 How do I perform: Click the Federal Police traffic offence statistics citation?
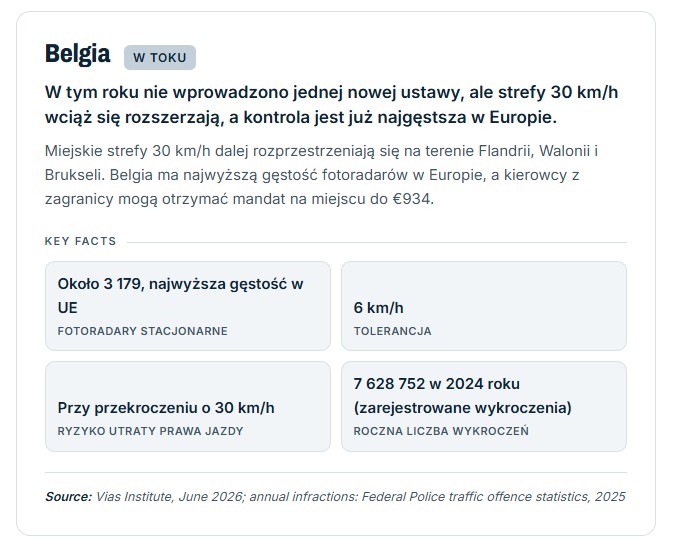point(475,497)
